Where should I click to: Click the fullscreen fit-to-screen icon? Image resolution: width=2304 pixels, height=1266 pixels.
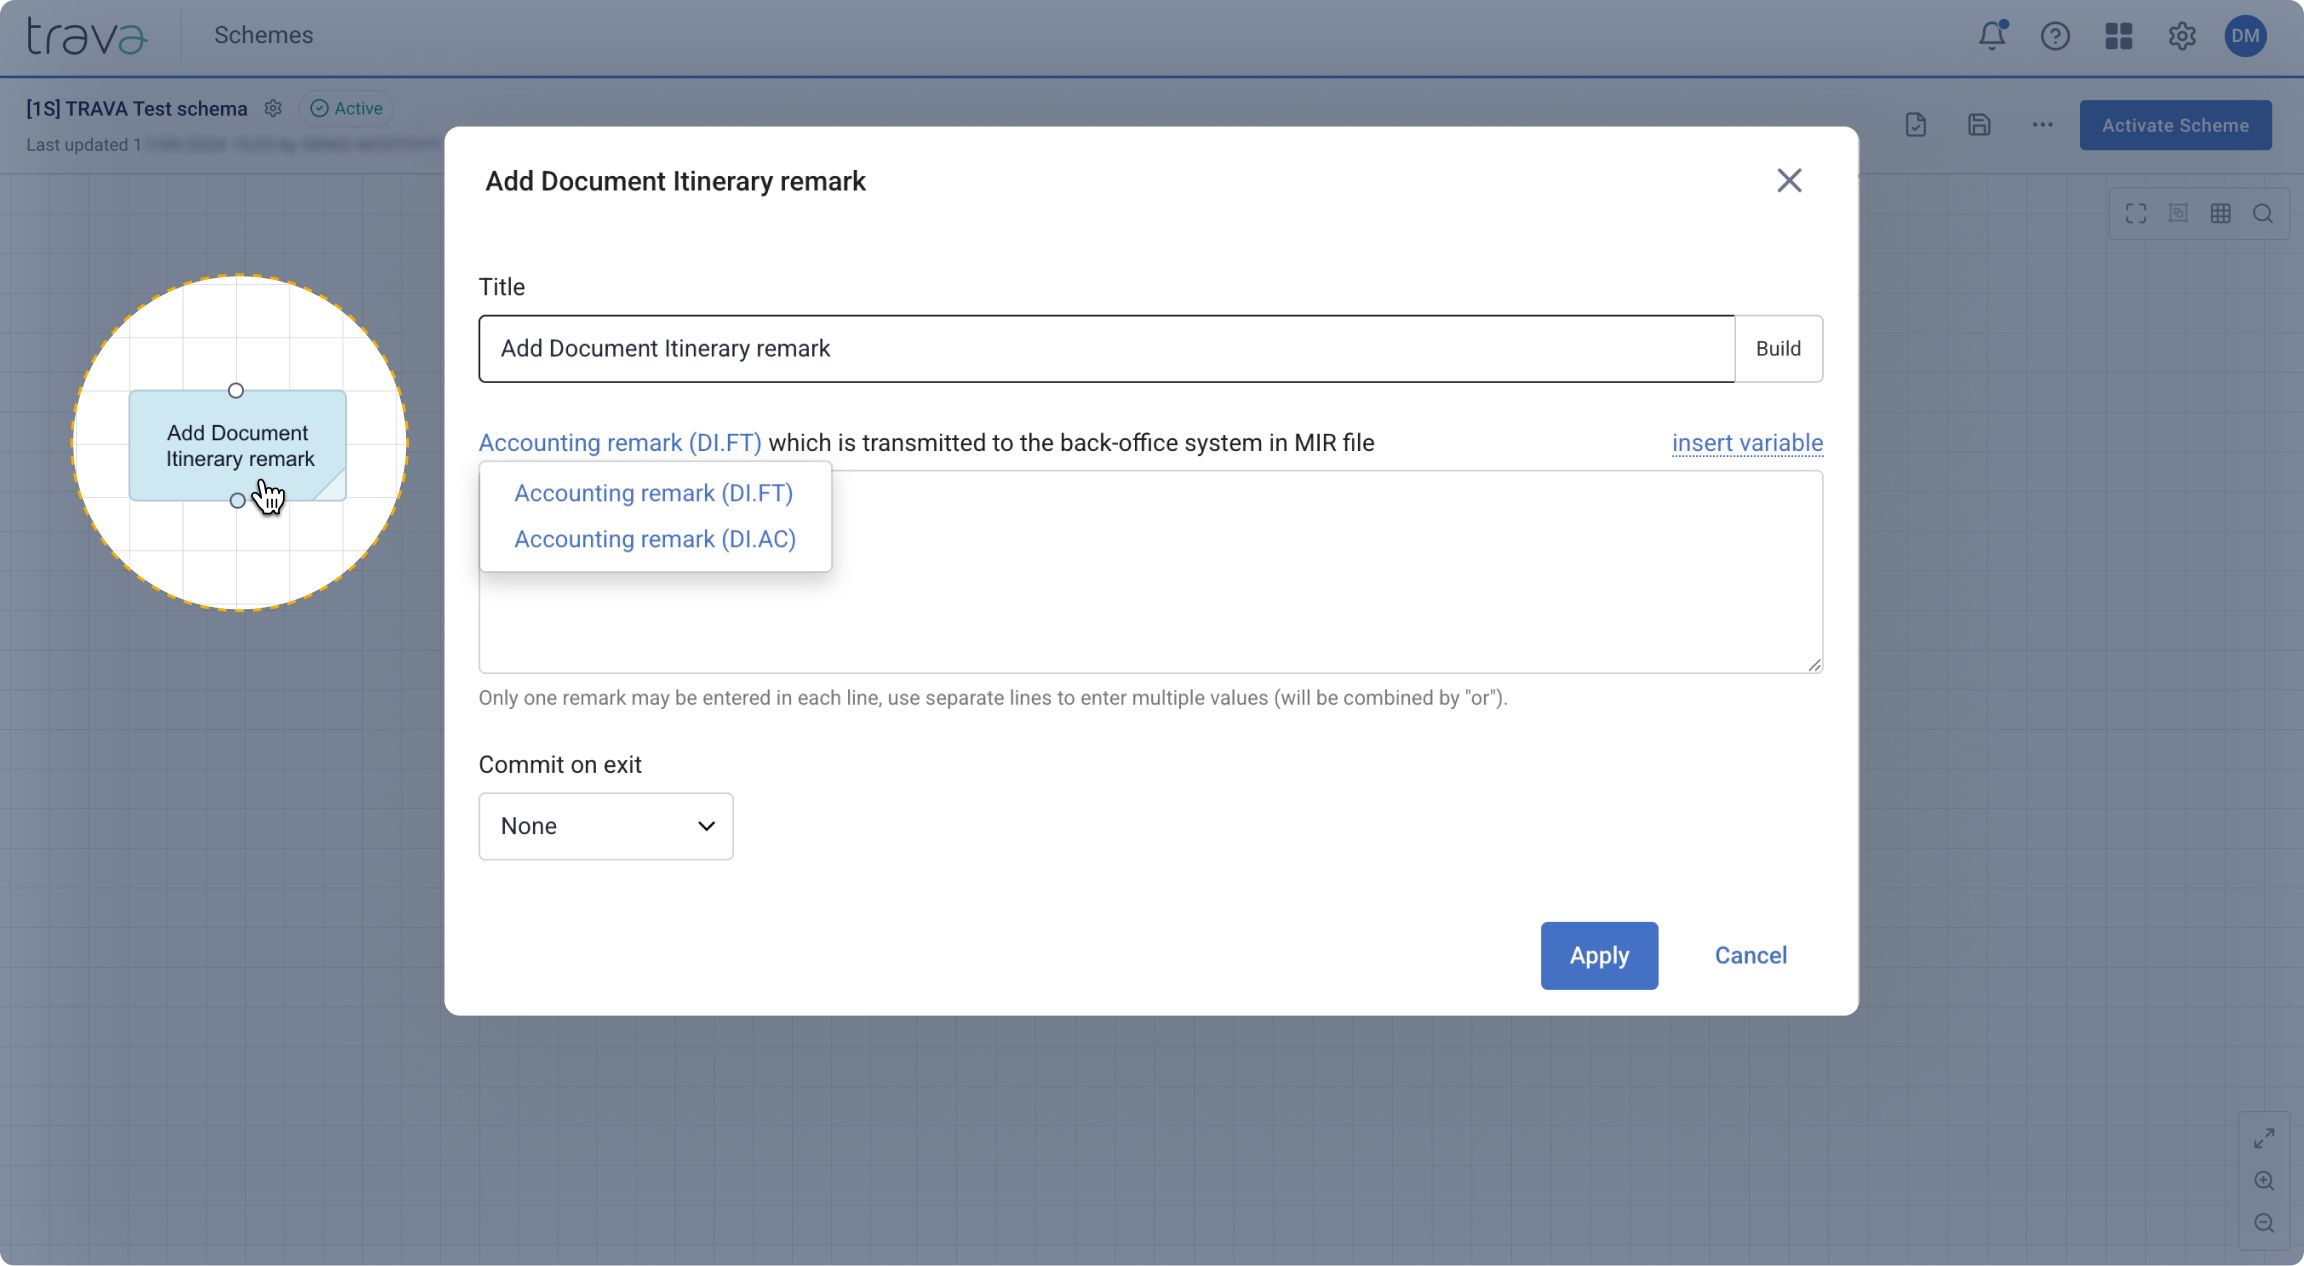(2136, 213)
